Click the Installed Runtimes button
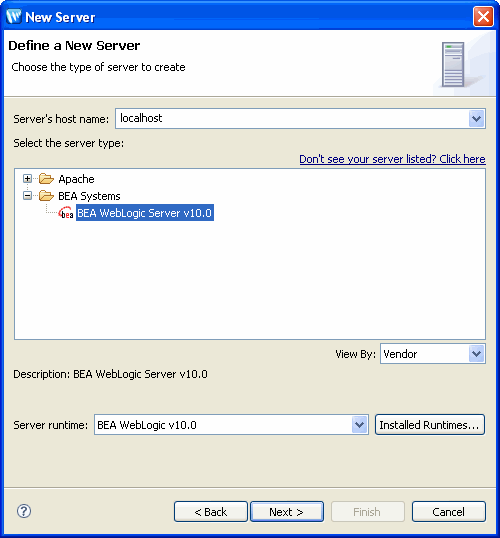This screenshot has width=500, height=538. pyautogui.click(x=430, y=425)
